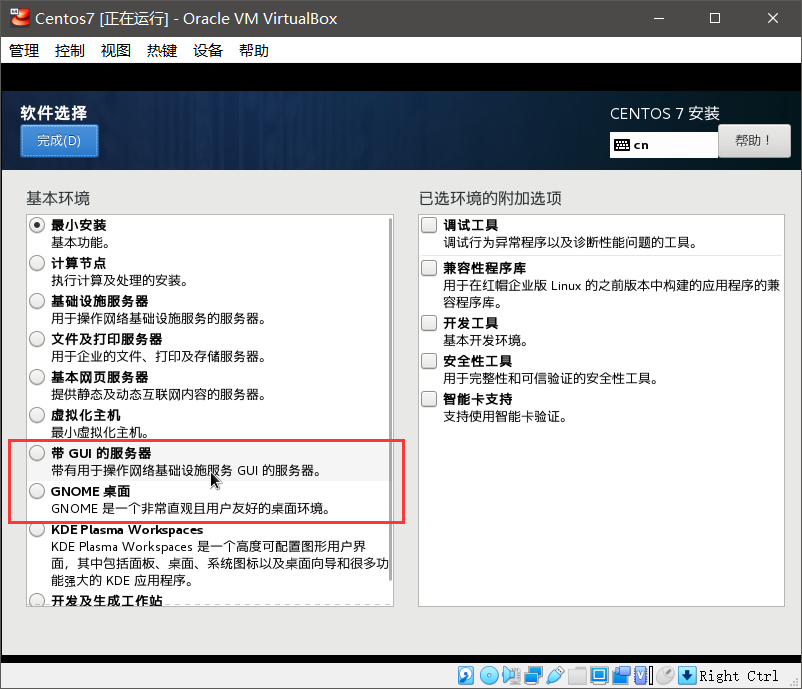Viewport: 802px width, 689px height.
Task: Click the 帮助！ button
Action: click(754, 141)
